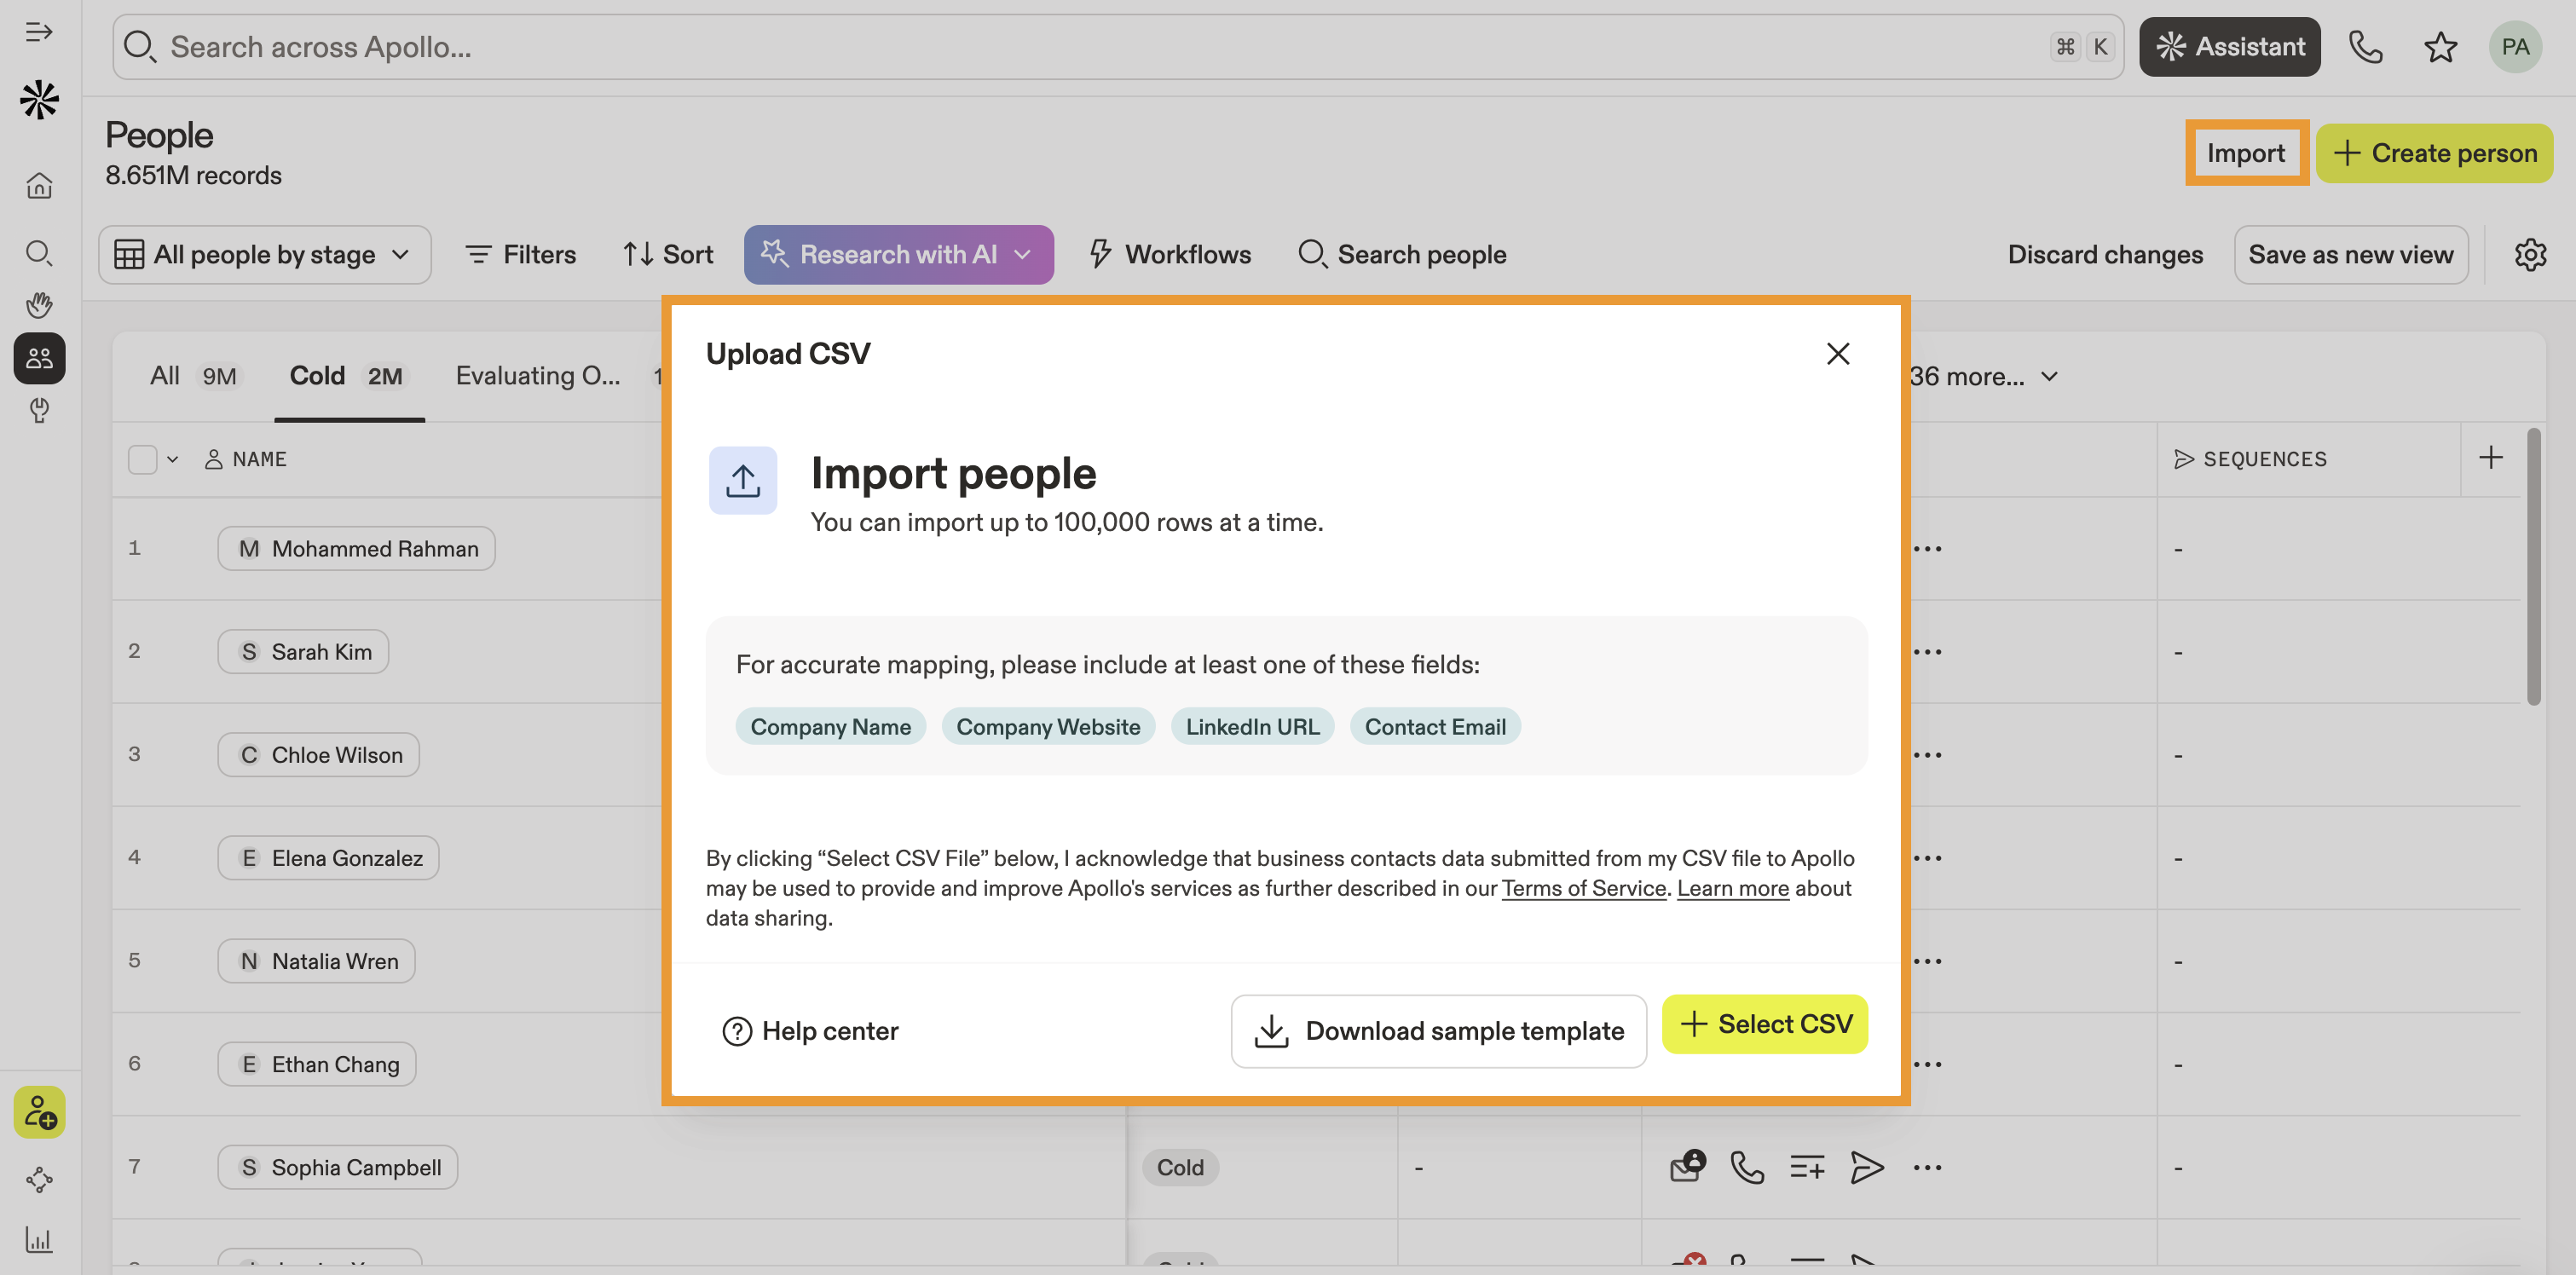Viewport: 2576px width, 1275px height.
Task: Add new column with plus icon
Action: [x=2491, y=458]
